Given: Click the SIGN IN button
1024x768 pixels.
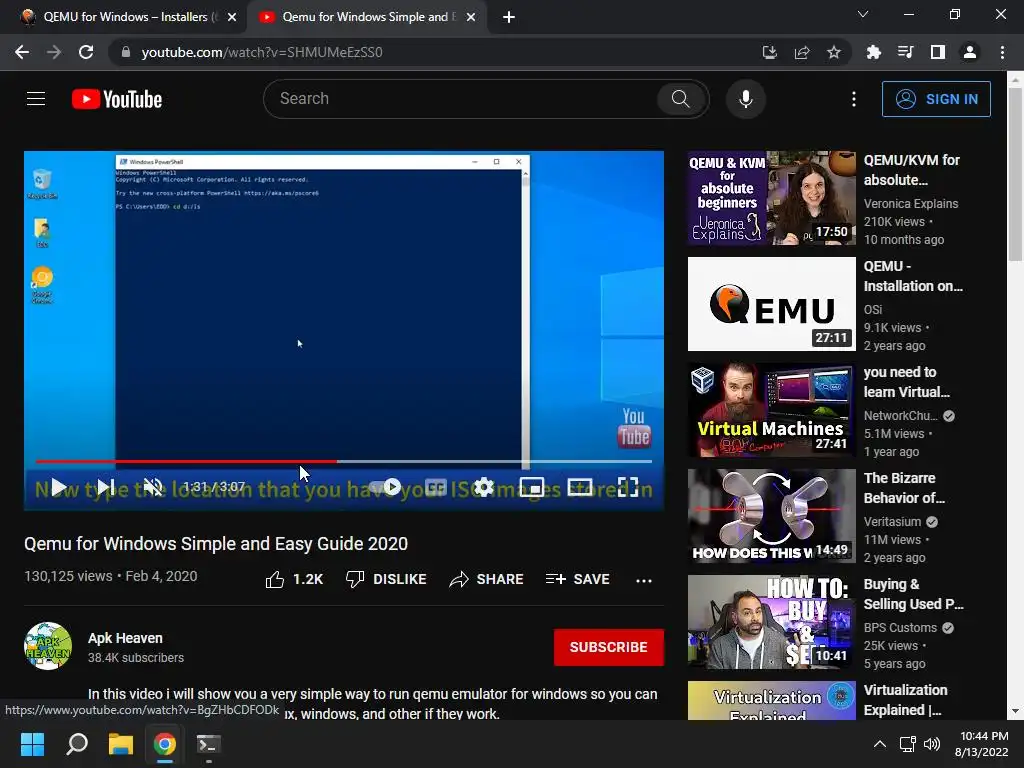Looking at the screenshot, I should coord(936,99).
